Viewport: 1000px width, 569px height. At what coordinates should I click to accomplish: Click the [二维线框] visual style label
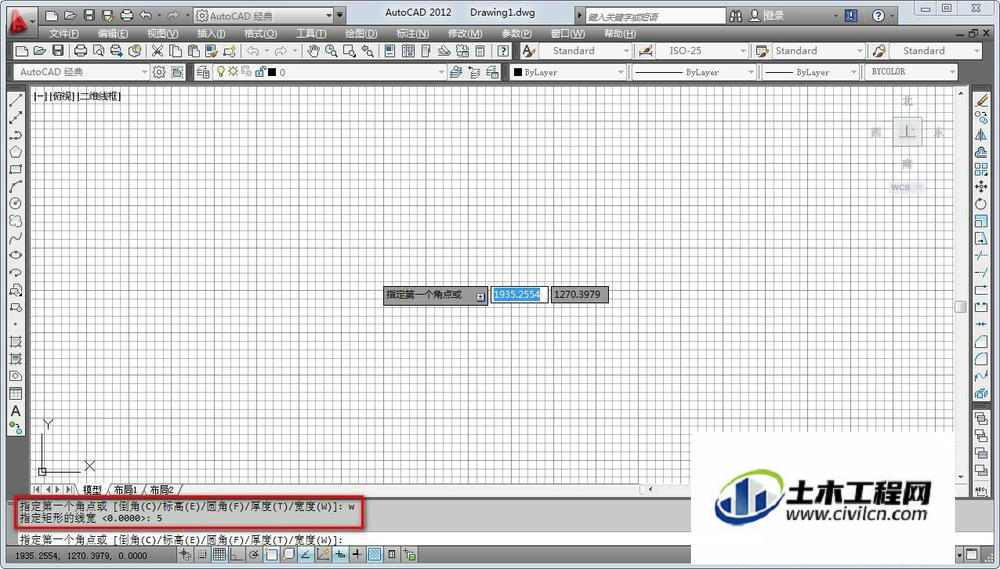tap(99, 96)
